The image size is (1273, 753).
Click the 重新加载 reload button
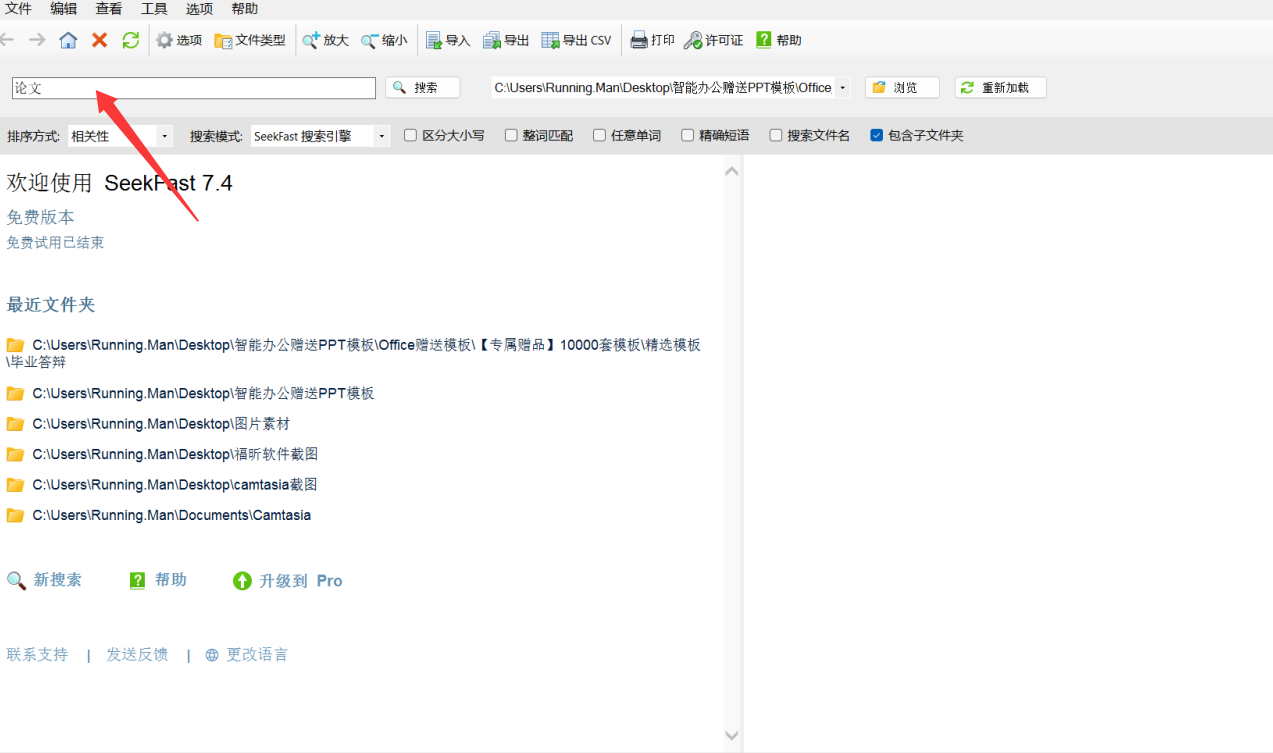click(1000, 88)
